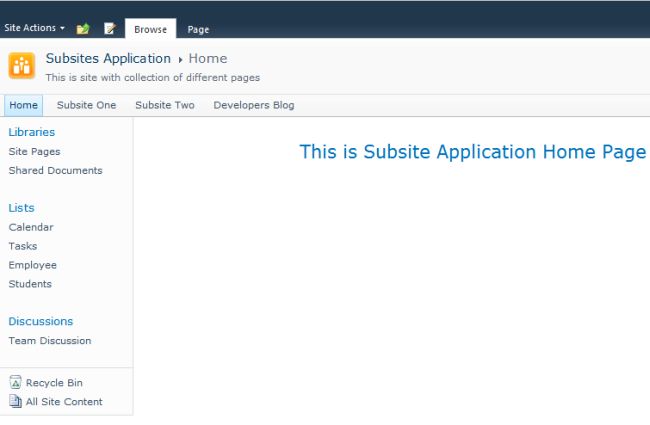This screenshot has height=425, width=650.
Task: Click the Home breadcrumb title
Action: [208, 58]
